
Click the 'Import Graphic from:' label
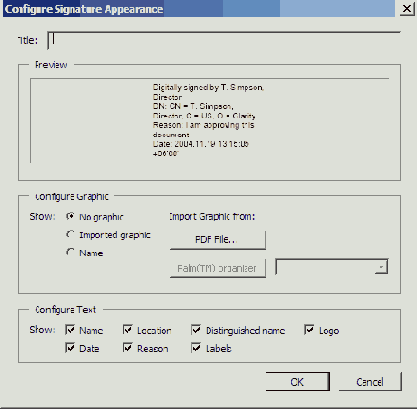tap(212, 217)
